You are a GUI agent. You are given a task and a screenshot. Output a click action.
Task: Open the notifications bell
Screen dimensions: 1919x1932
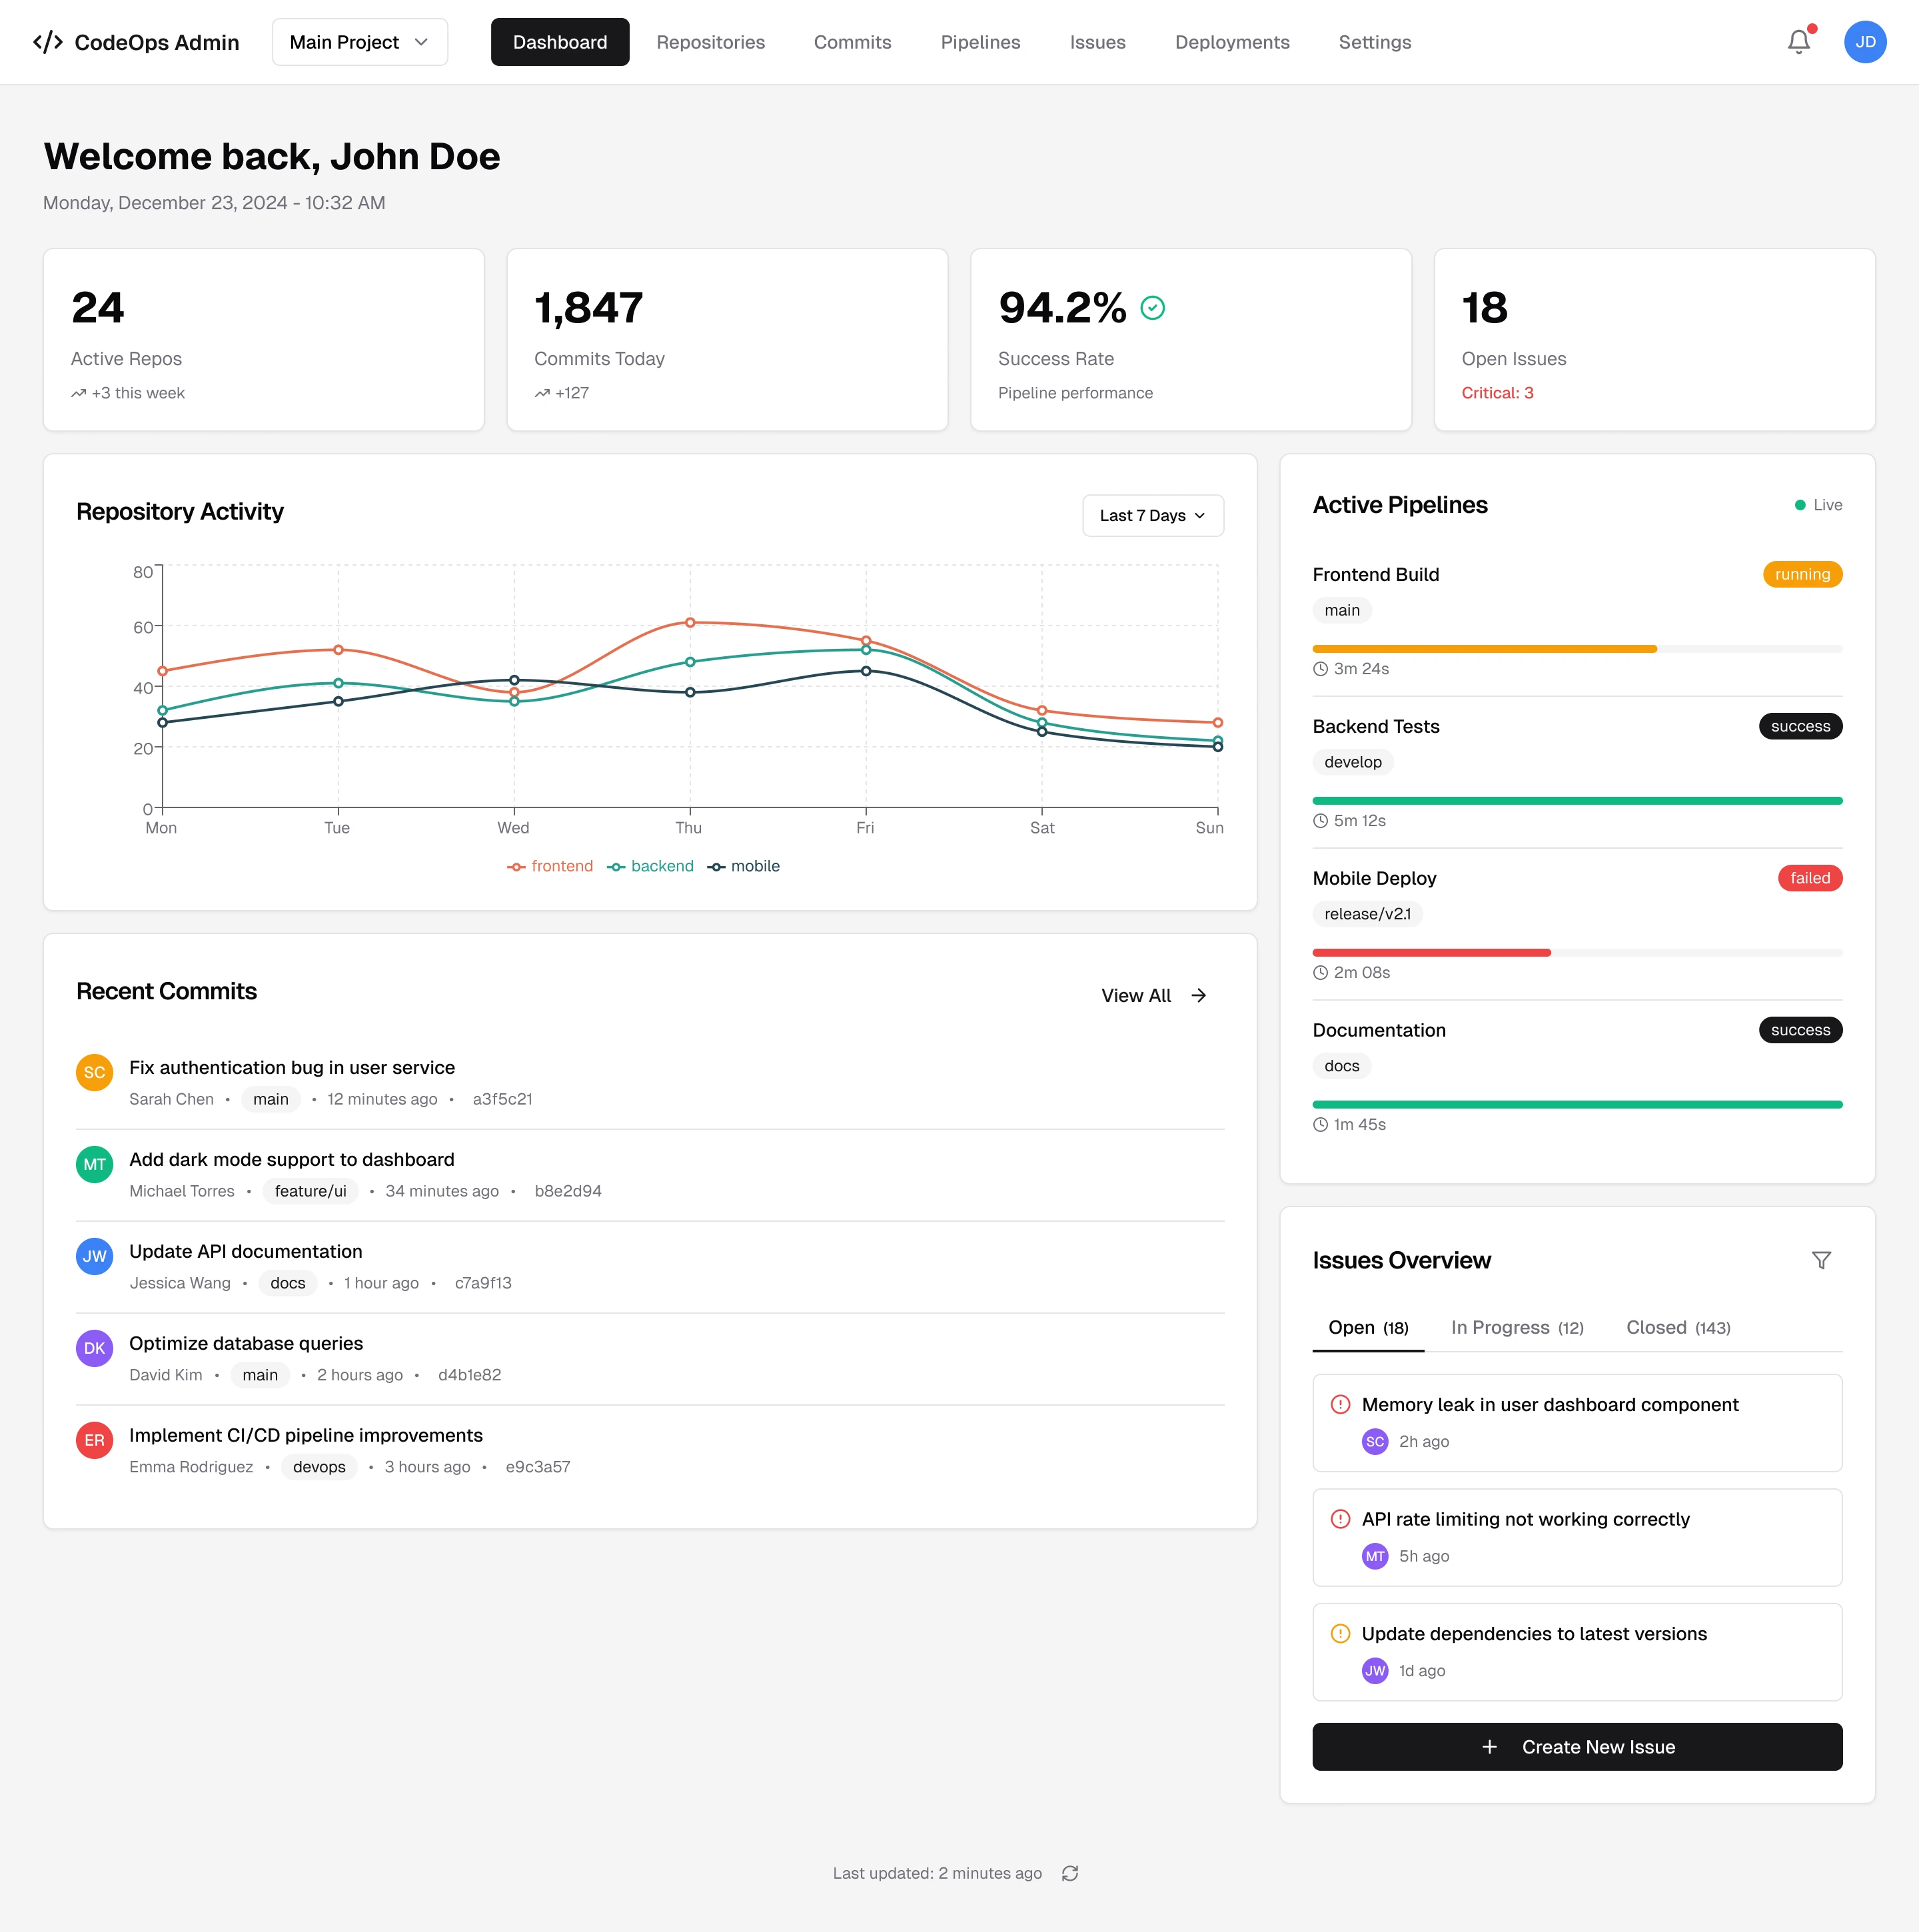1798,42
